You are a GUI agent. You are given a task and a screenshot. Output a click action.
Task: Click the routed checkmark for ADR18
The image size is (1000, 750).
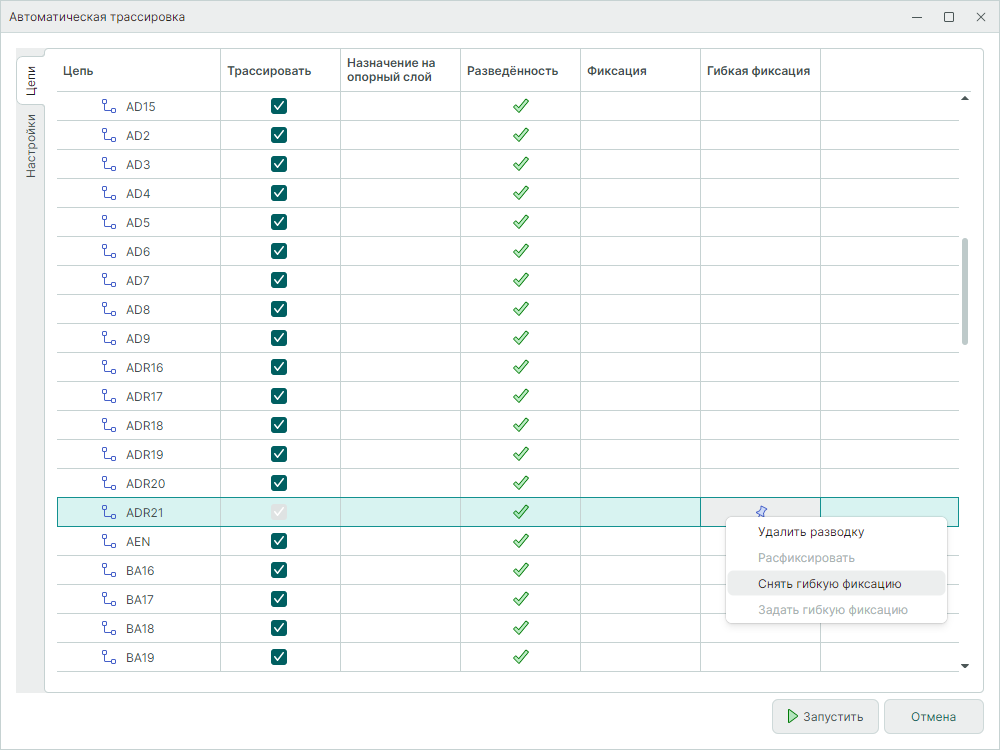pos(520,425)
